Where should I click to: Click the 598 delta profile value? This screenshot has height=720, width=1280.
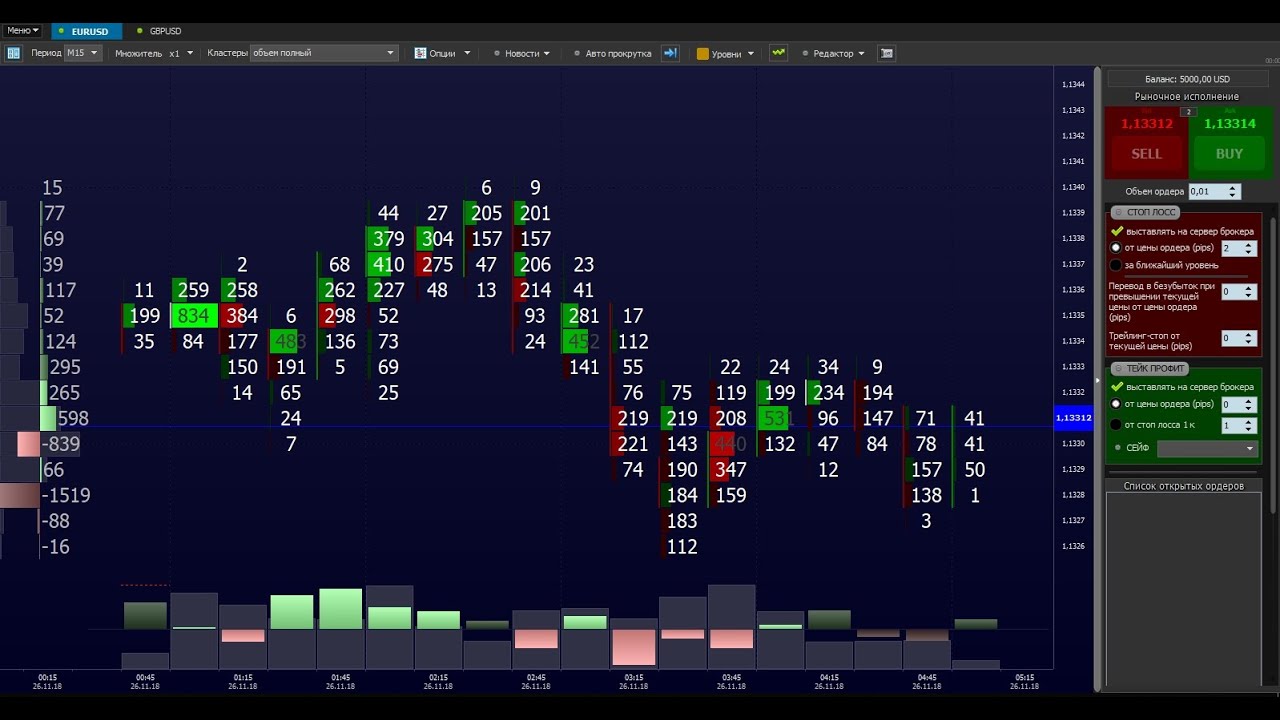74,418
